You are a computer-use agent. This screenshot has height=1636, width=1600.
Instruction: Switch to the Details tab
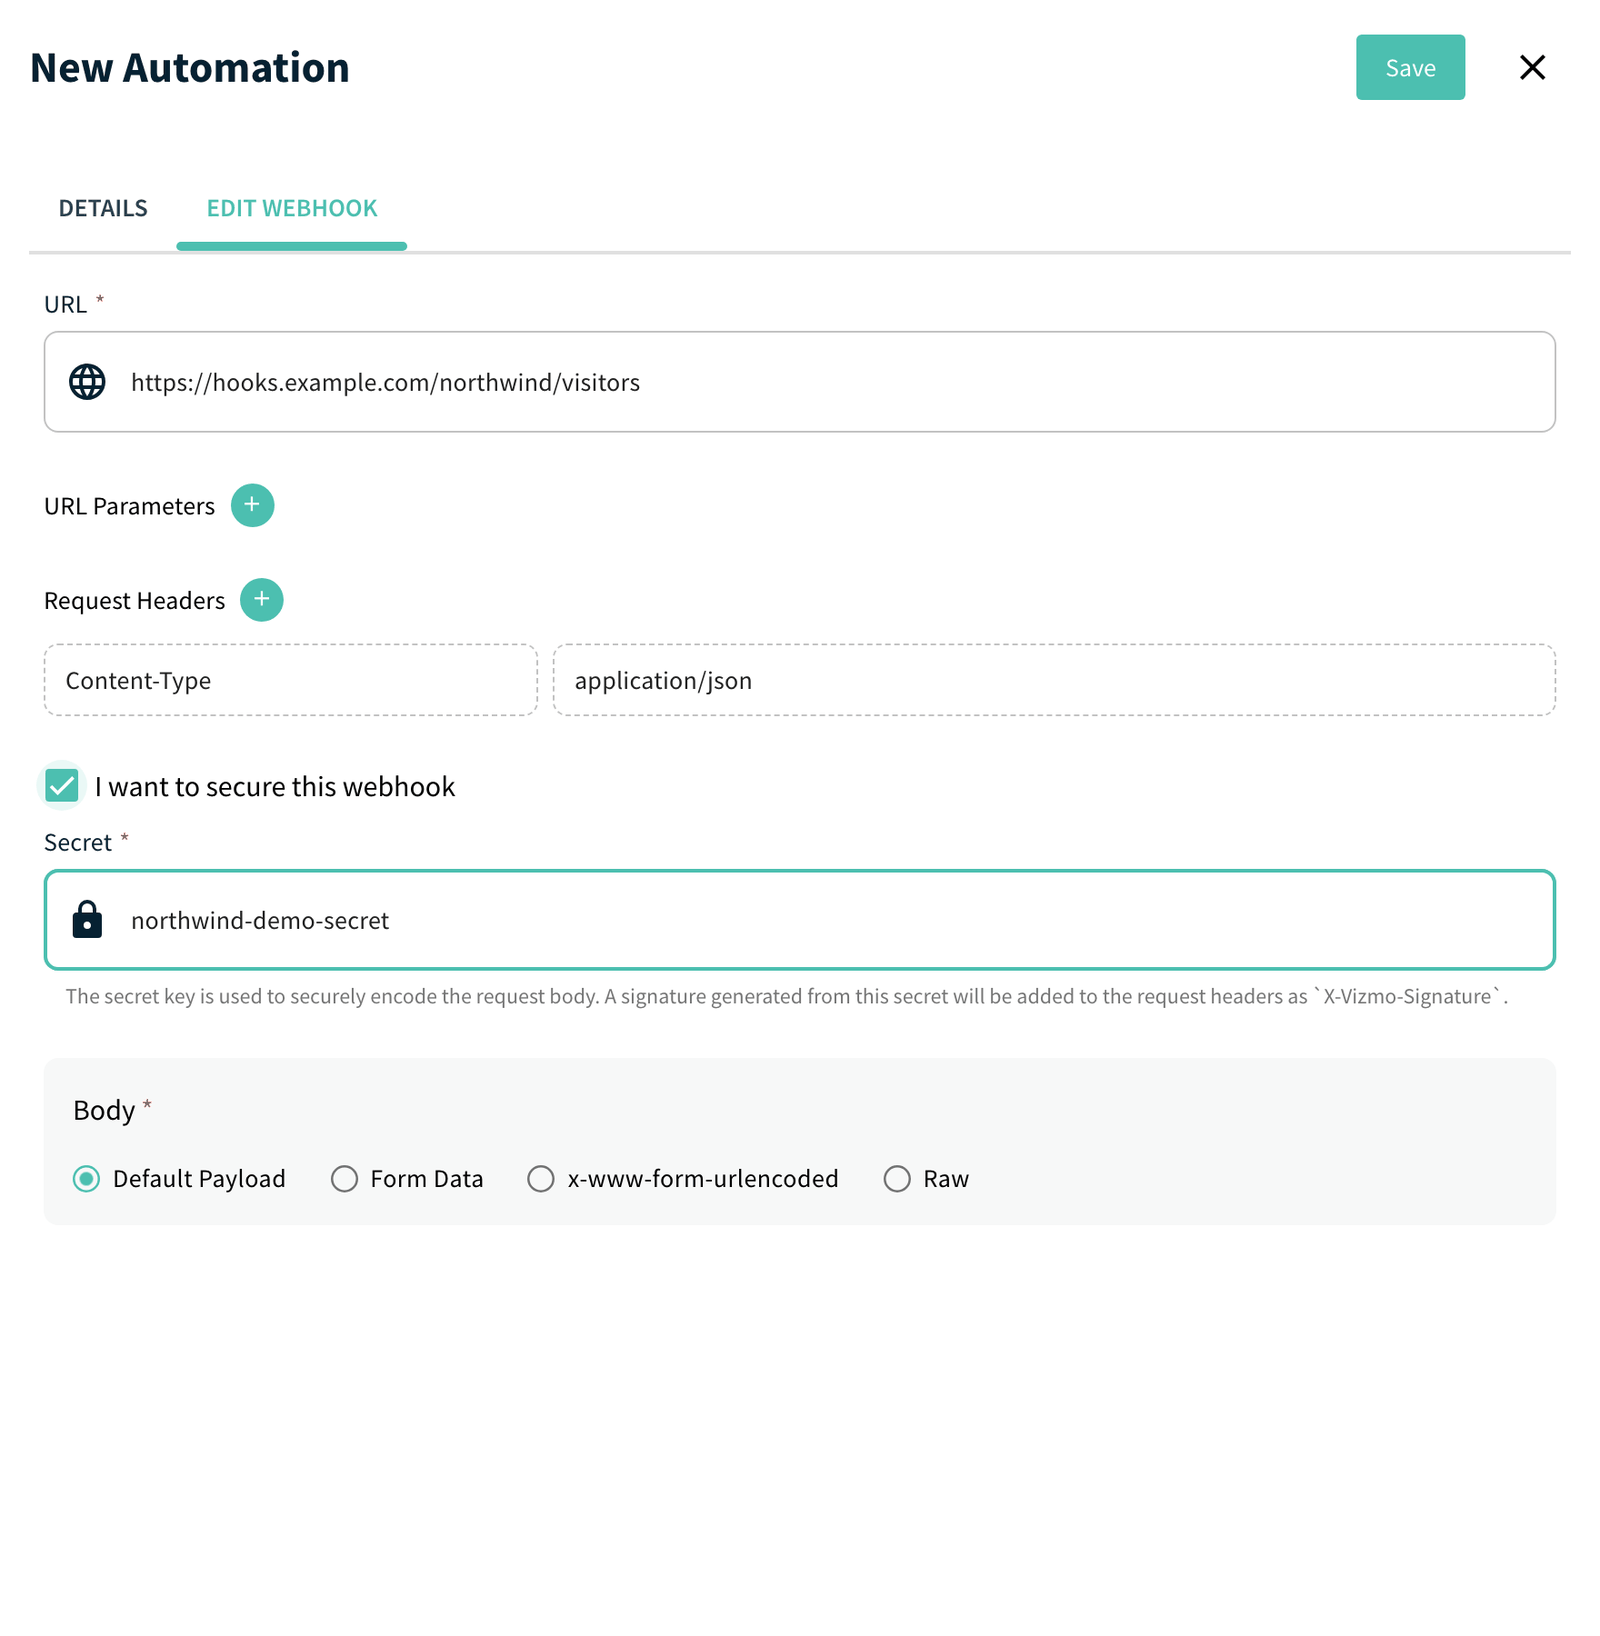(x=103, y=208)
